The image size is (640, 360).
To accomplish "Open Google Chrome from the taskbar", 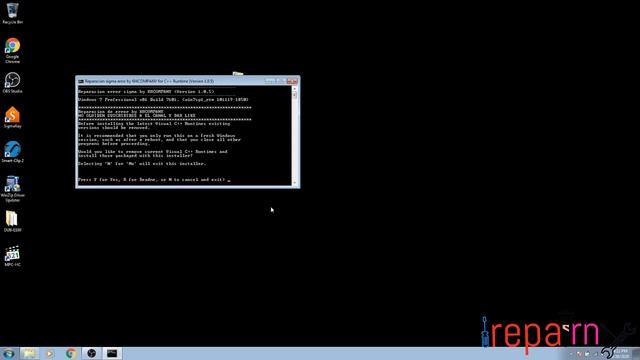I will point(71,353).
